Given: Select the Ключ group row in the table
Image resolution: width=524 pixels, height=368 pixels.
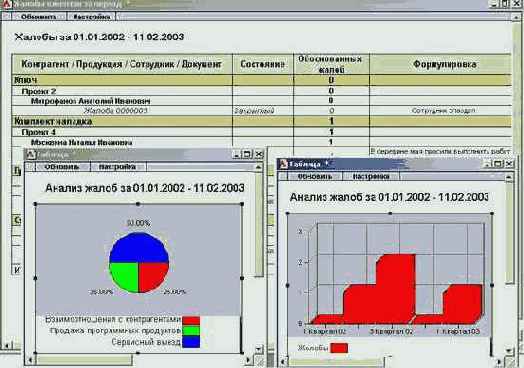Looking at the screenshot, I should 262,80.
